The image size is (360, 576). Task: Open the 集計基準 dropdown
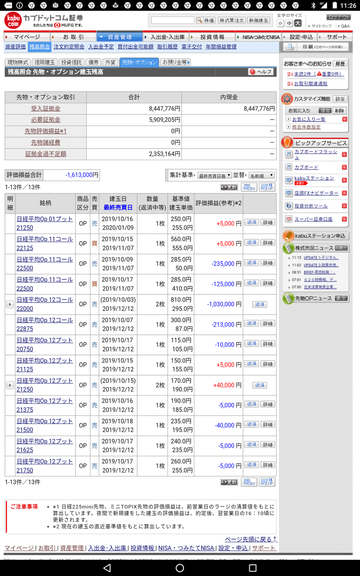pos(214,176)
